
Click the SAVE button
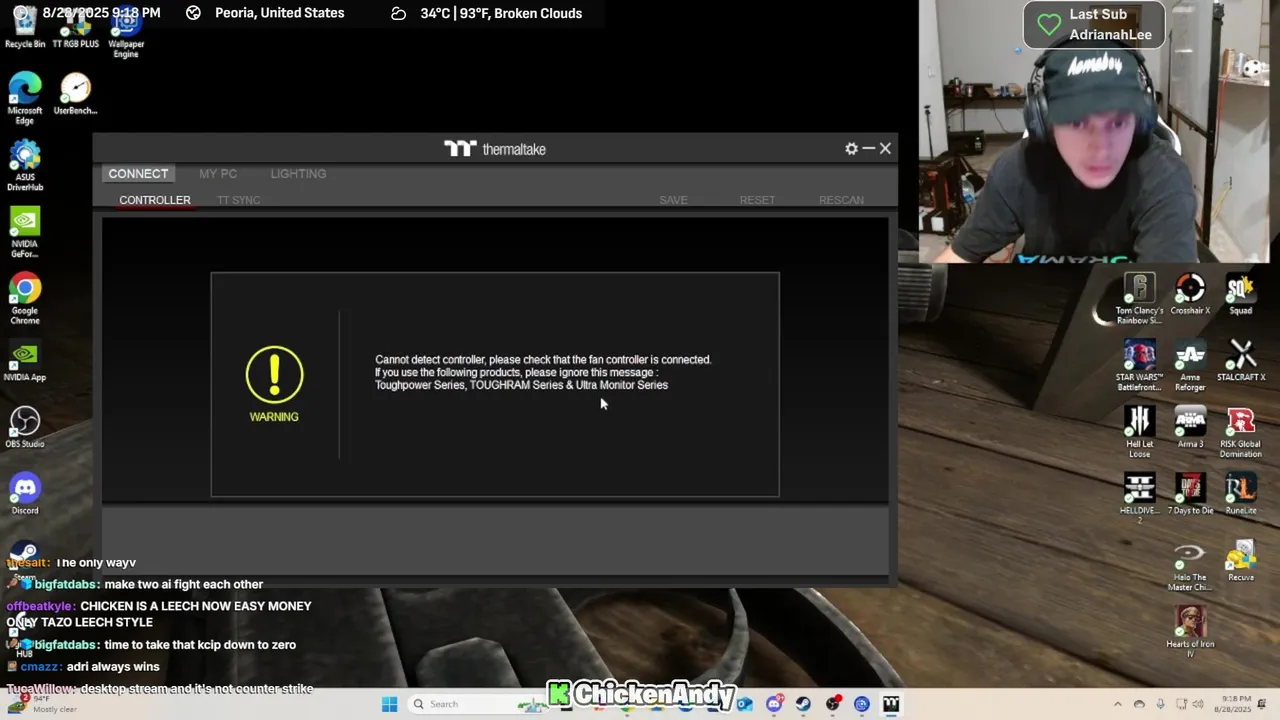[673, 200]
